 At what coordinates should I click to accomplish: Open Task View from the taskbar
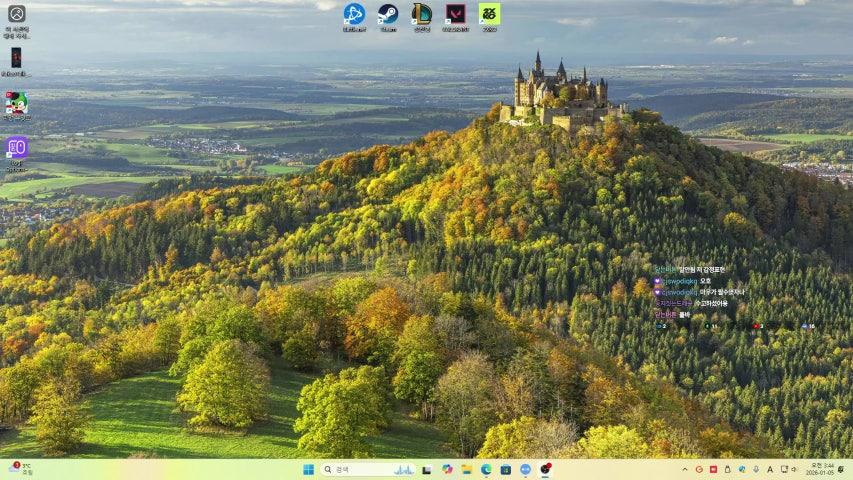(427, 469)
